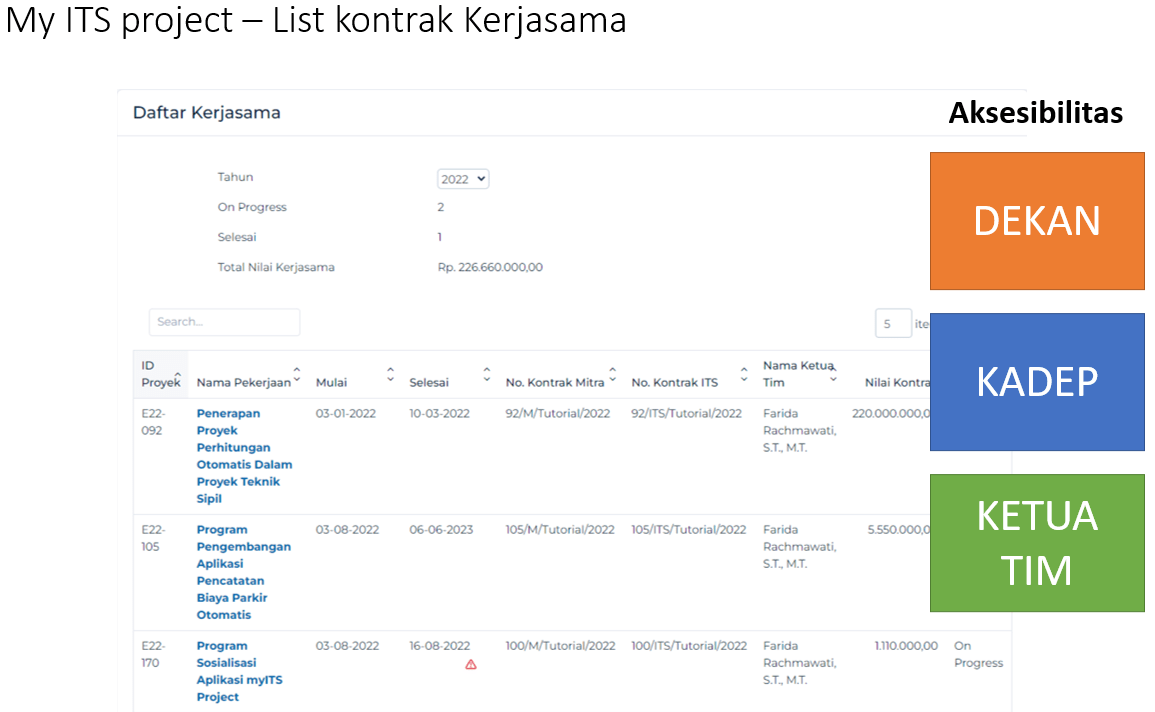Click the Nilai Kontrak column header
The image size is (1155, 712).
(897, 382)
